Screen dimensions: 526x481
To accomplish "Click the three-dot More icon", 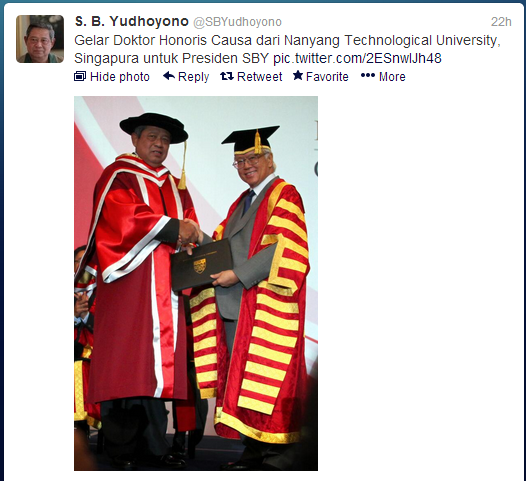I will pos(368,76).
